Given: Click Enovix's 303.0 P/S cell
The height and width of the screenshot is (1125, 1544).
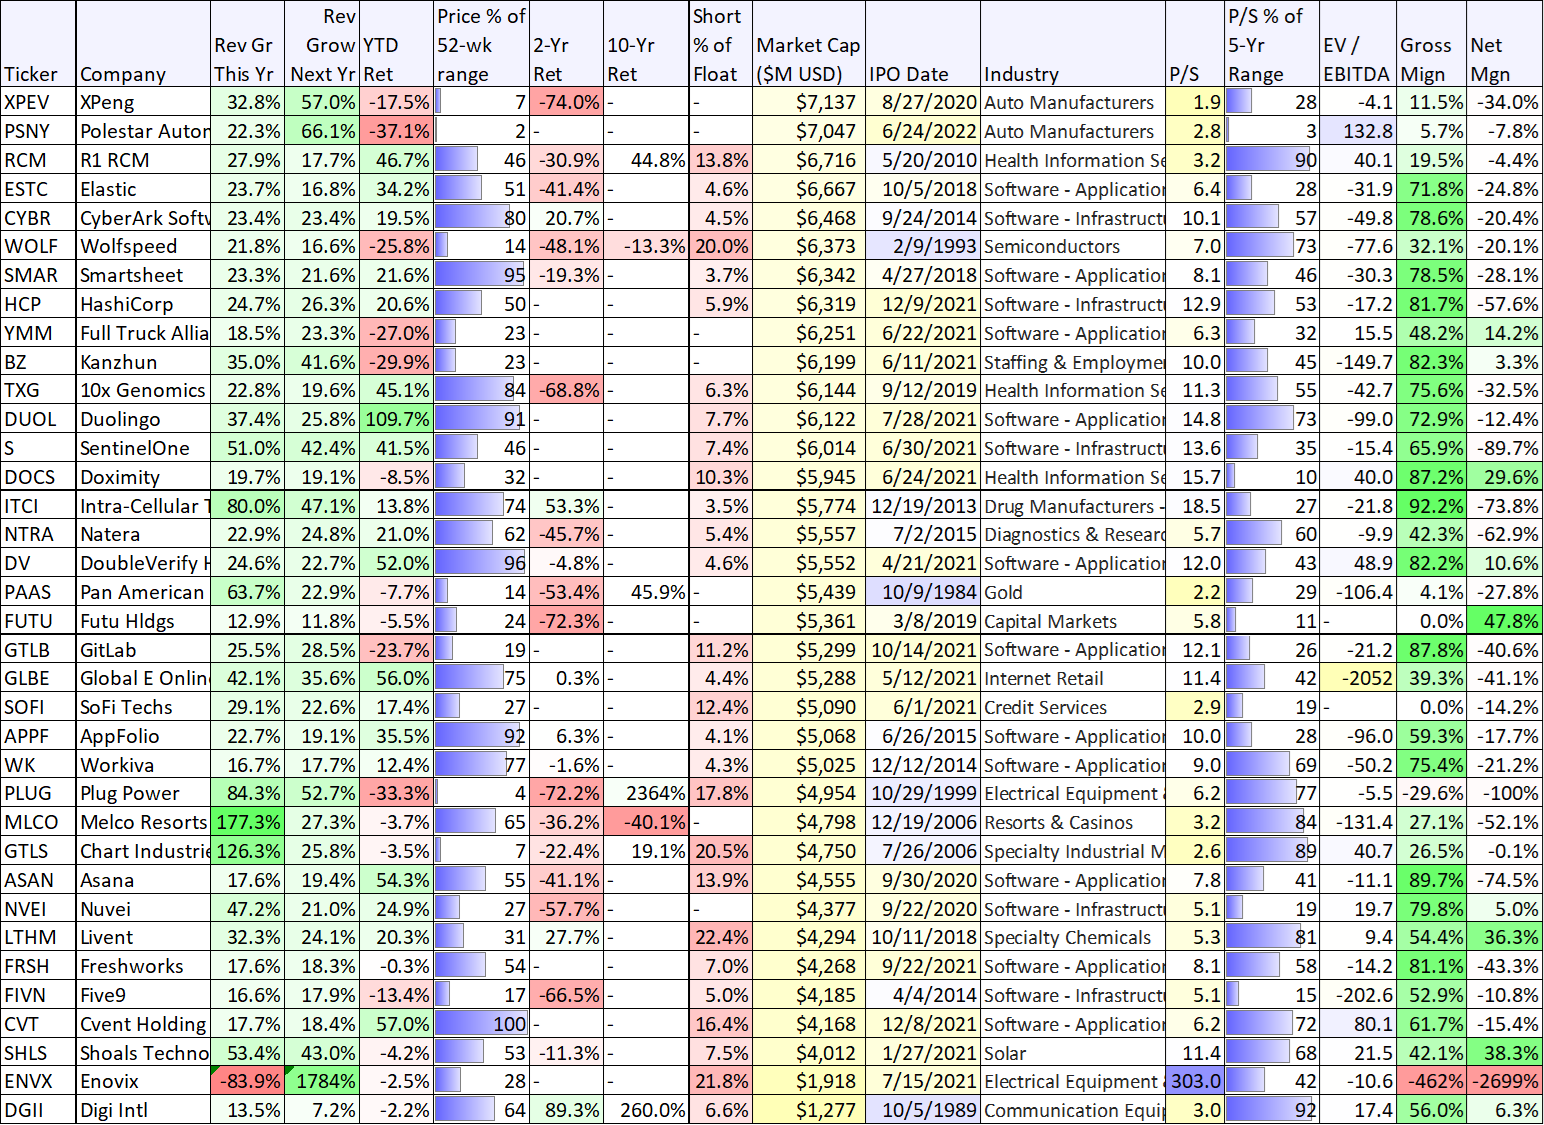Looking at the screenshot, I should pyautogui.click(x=1195, y=1082).
